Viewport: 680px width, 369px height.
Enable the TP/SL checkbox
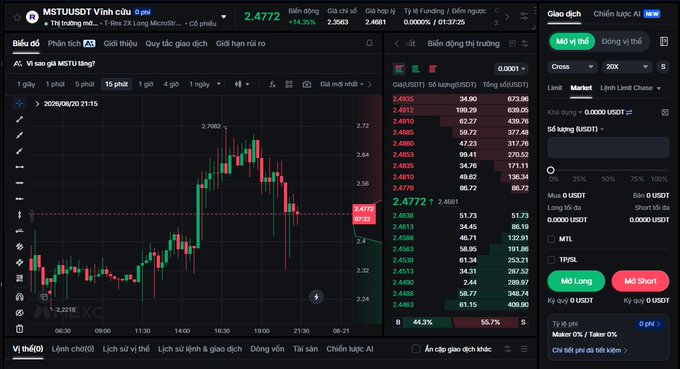click(x=551, y=260)
